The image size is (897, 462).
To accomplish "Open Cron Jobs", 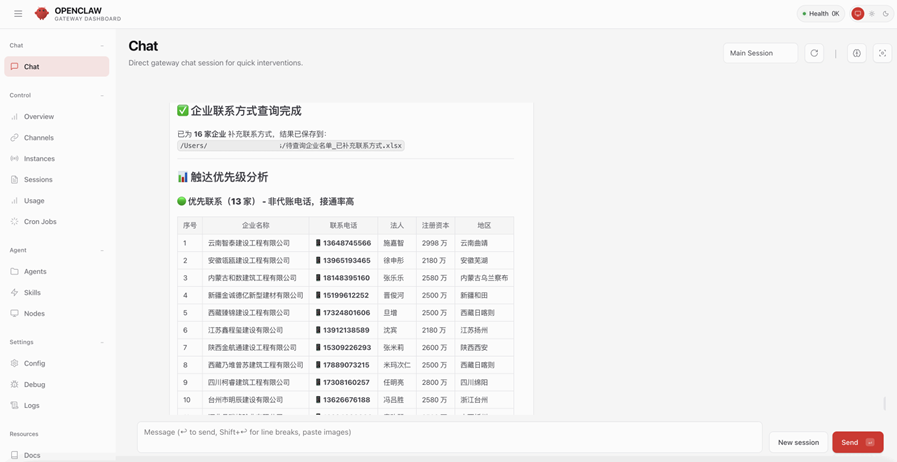I will click(x=57, y=221).
